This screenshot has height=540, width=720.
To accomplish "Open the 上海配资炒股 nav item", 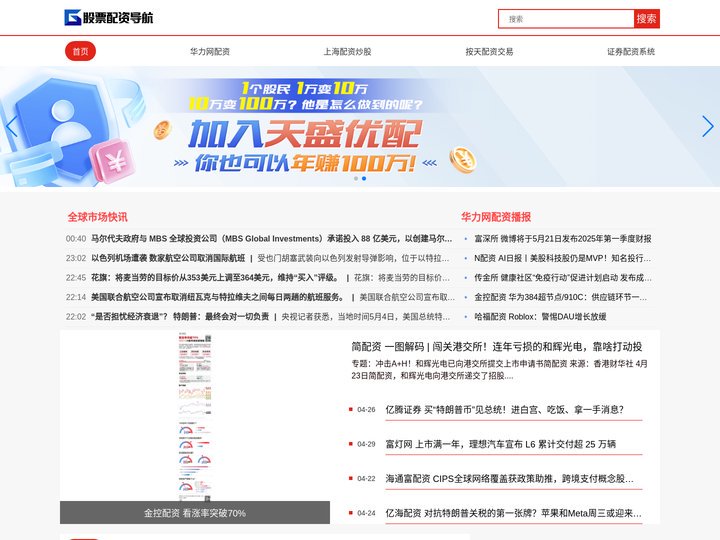I will [347, 51].
